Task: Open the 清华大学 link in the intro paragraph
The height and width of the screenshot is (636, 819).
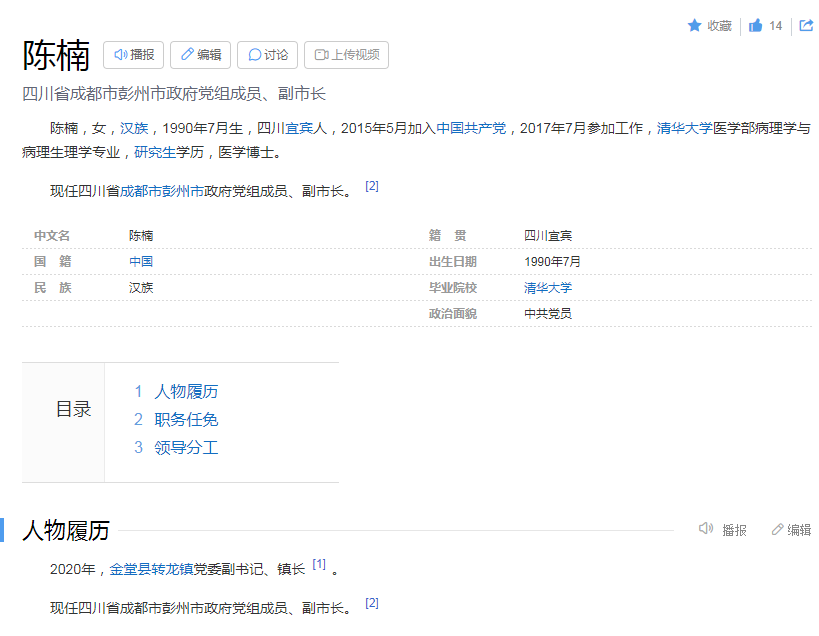Action: [685, 128]
